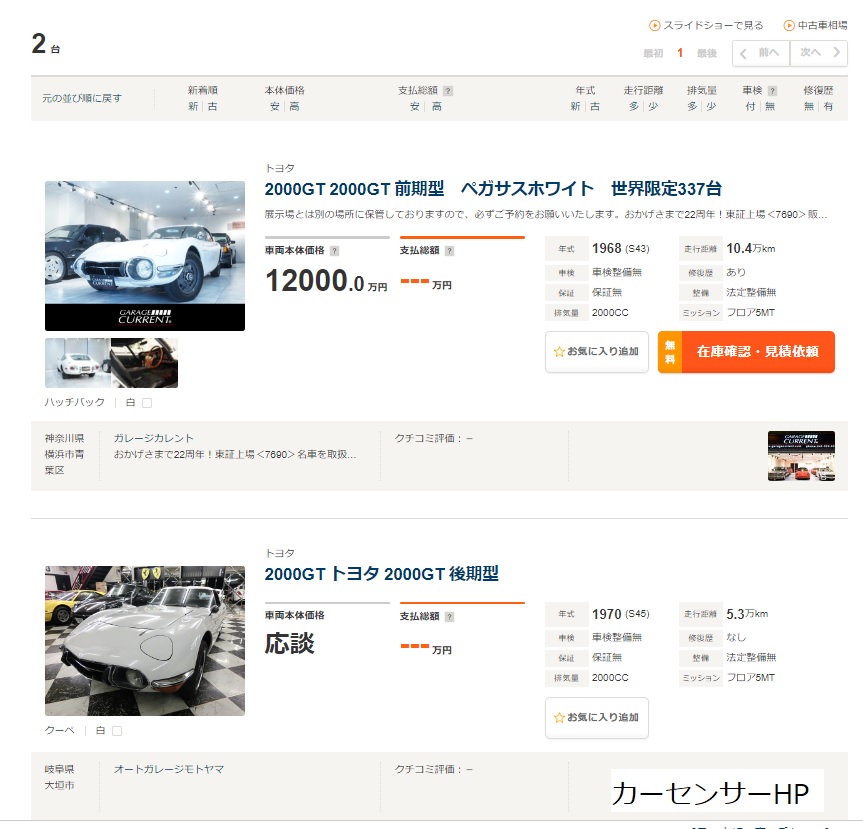The height and width of the screenshot is (829, 863).
Task: Sort 修復歴 by 有 (with repair history)
Action: [x=828, y=106]
